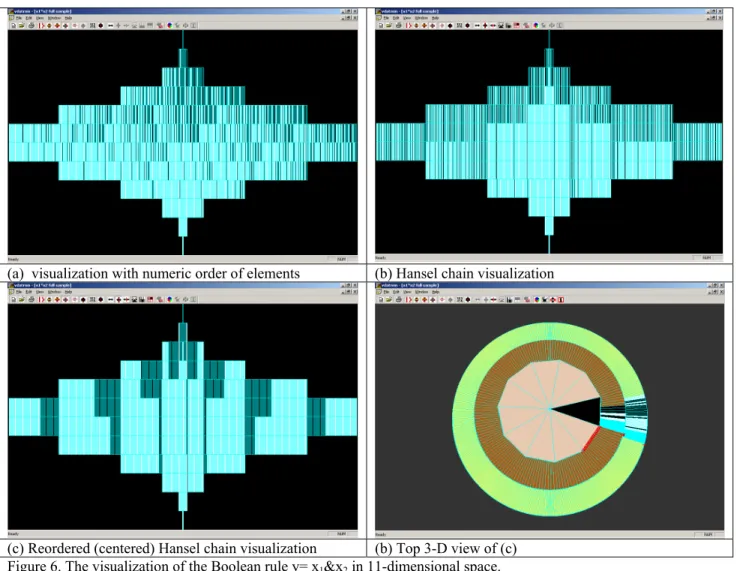Click the red segment on the 3-D disk

(x=592, y=439)
